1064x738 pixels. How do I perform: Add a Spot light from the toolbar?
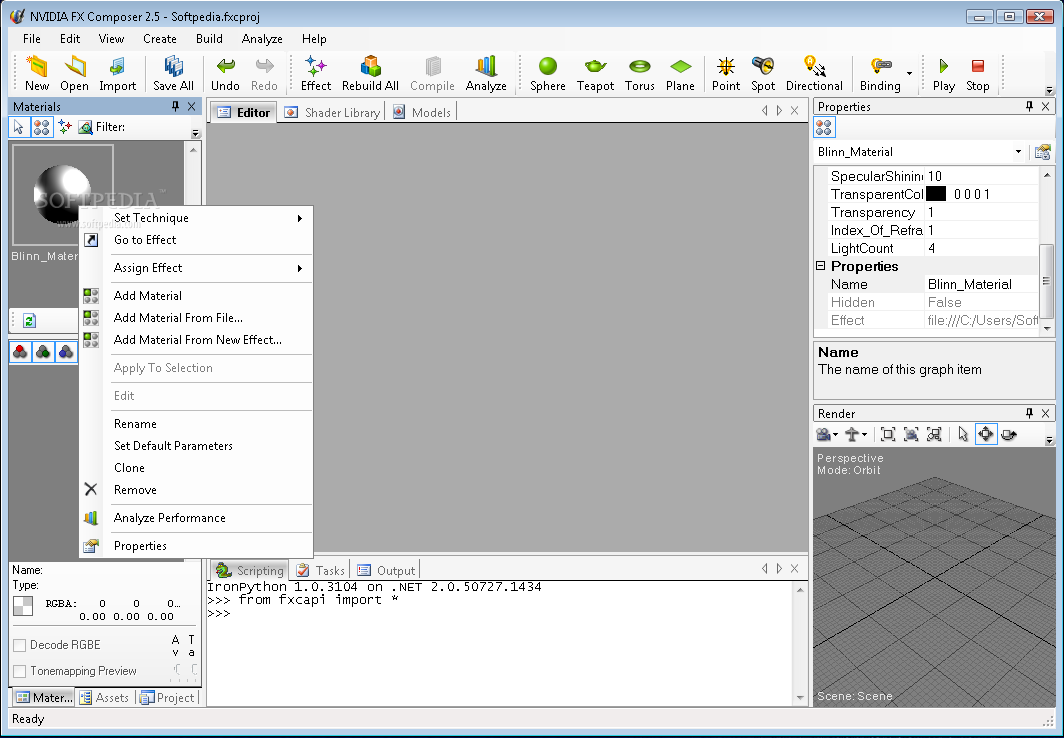[x=763, y=73]
